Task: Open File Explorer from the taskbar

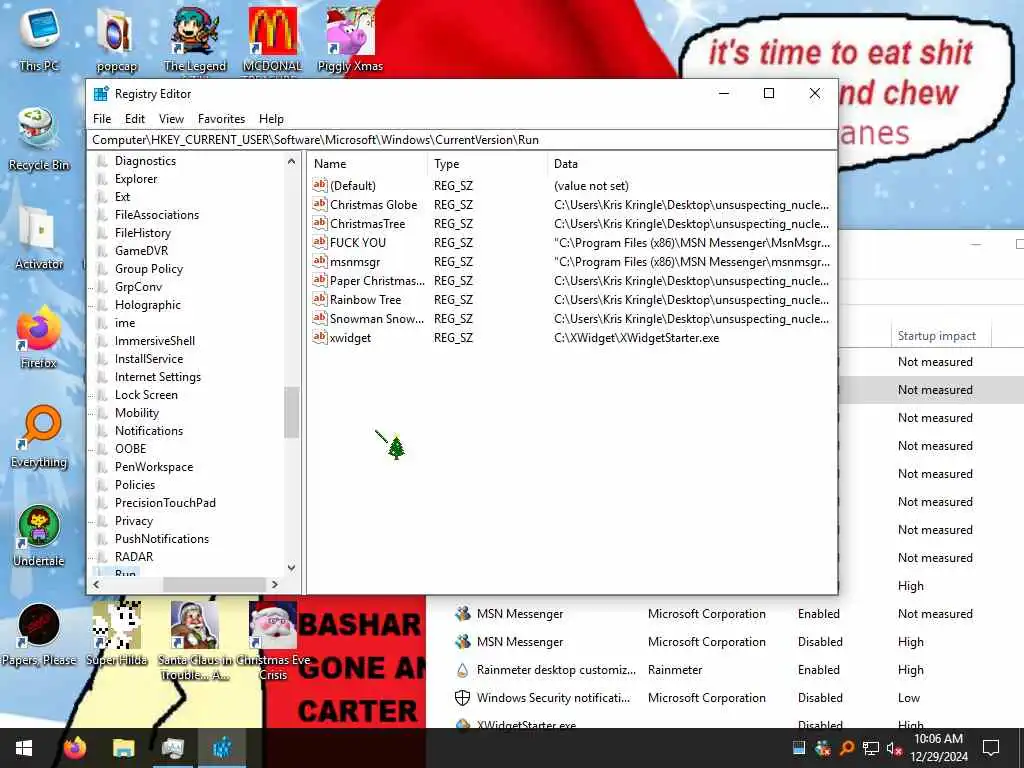Action: (123, 748)
